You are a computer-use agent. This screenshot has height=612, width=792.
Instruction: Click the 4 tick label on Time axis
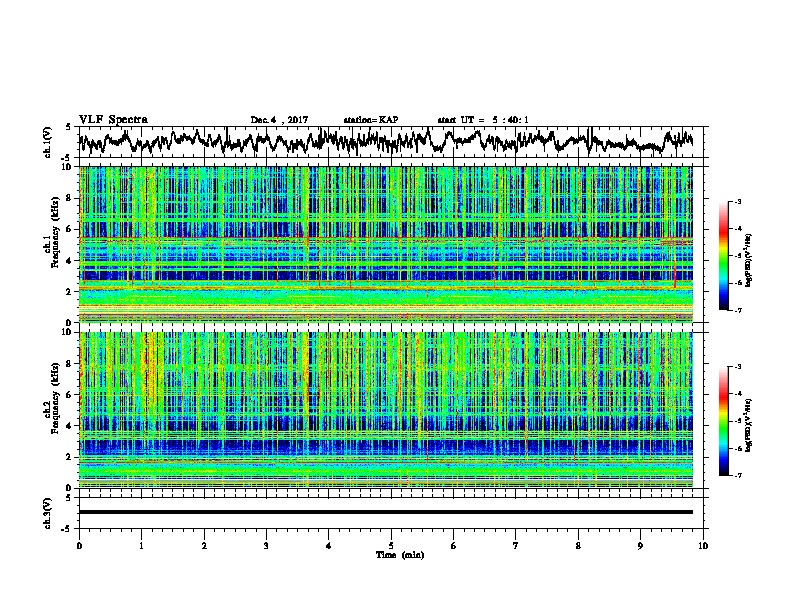tap(329, 546)
